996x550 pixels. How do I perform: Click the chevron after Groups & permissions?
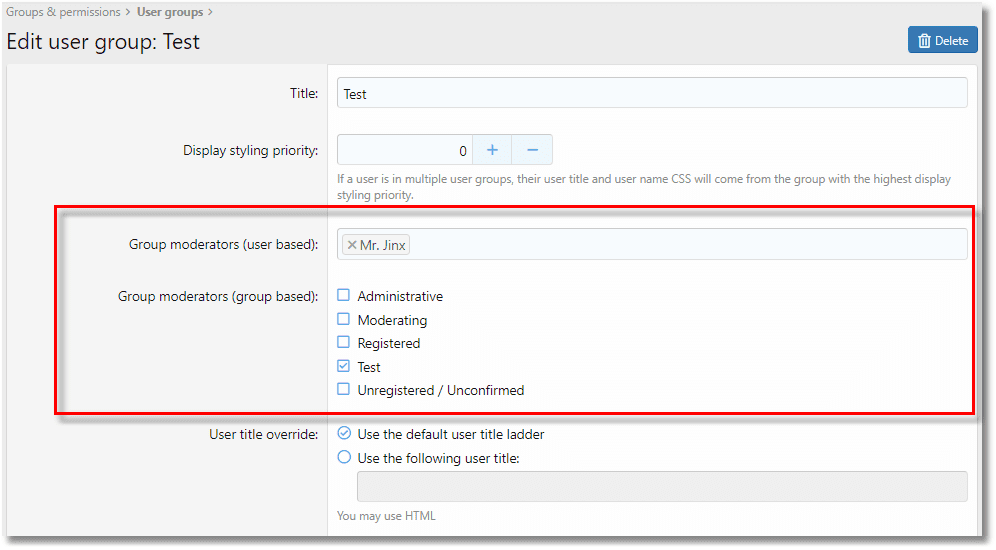[x=128, y=12]
